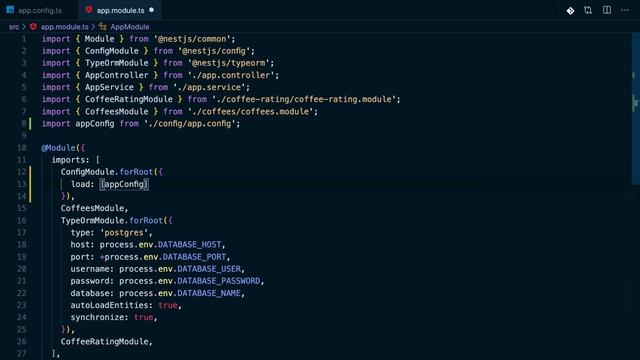Click DATABASE_USER on line 20
The height and width of the screenshot is (360, 640).
(209, 269)
